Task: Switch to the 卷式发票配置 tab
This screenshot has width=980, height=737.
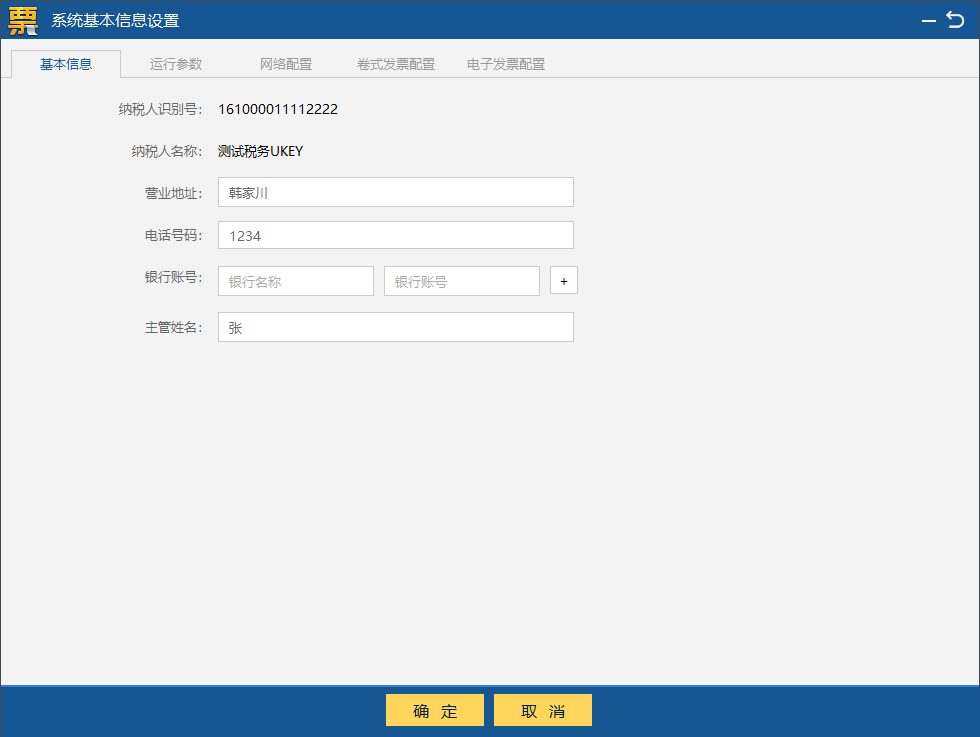Action: (396, 64)
